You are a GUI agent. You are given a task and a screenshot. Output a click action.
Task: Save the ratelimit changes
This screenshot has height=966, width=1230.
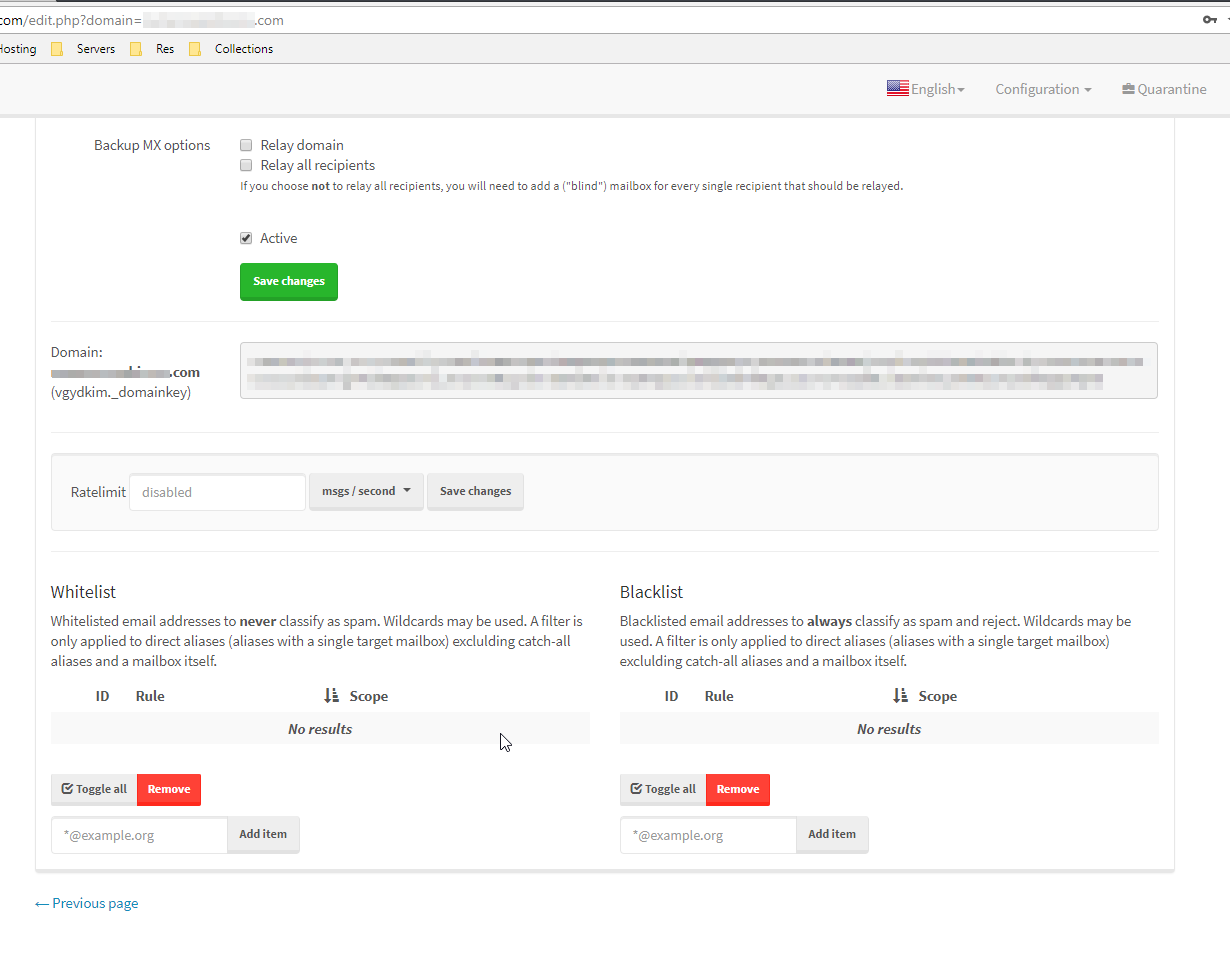475,491
